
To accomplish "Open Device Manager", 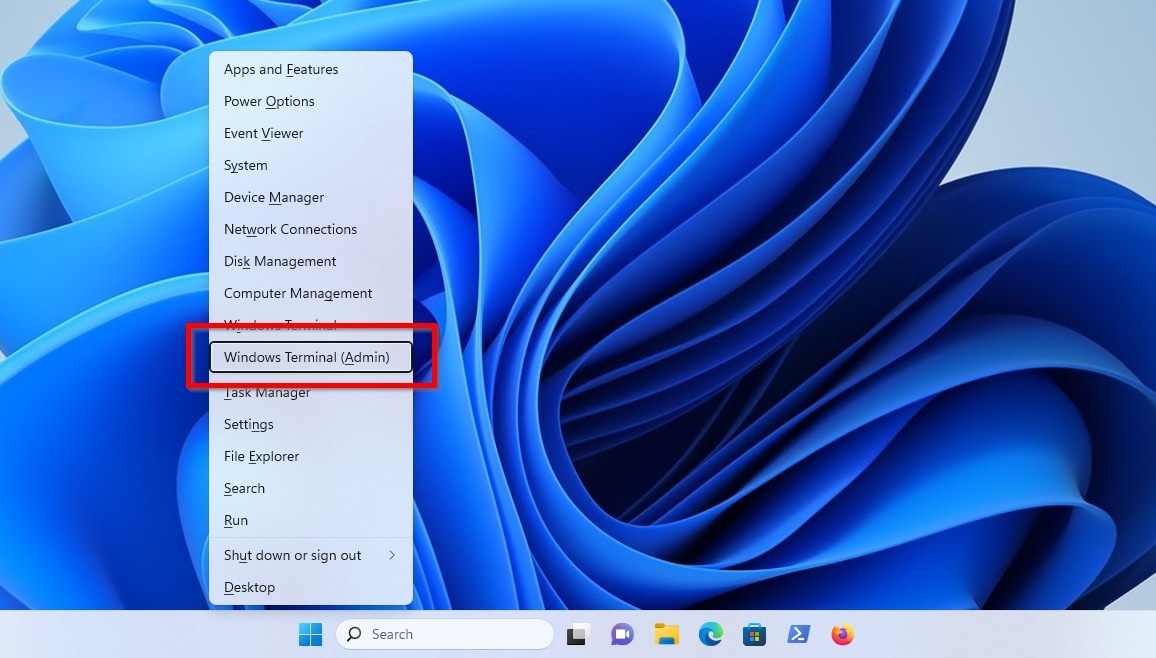I will click(273, 197).
